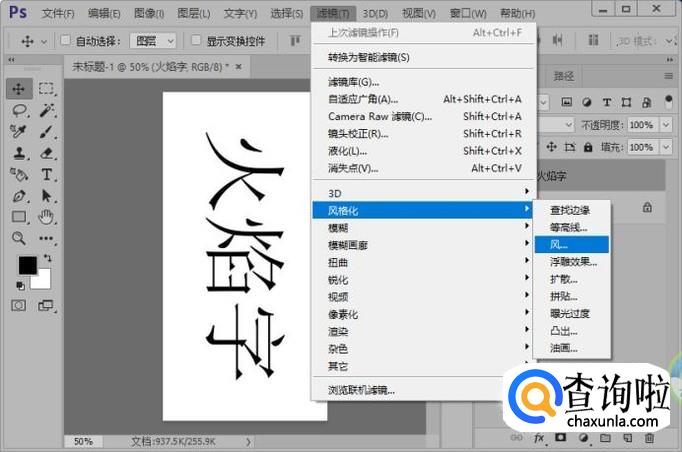The height and width of the screenshot is (452, 682).
Task: Choose 风... in the stylize submenu
Action: [572, 244]
